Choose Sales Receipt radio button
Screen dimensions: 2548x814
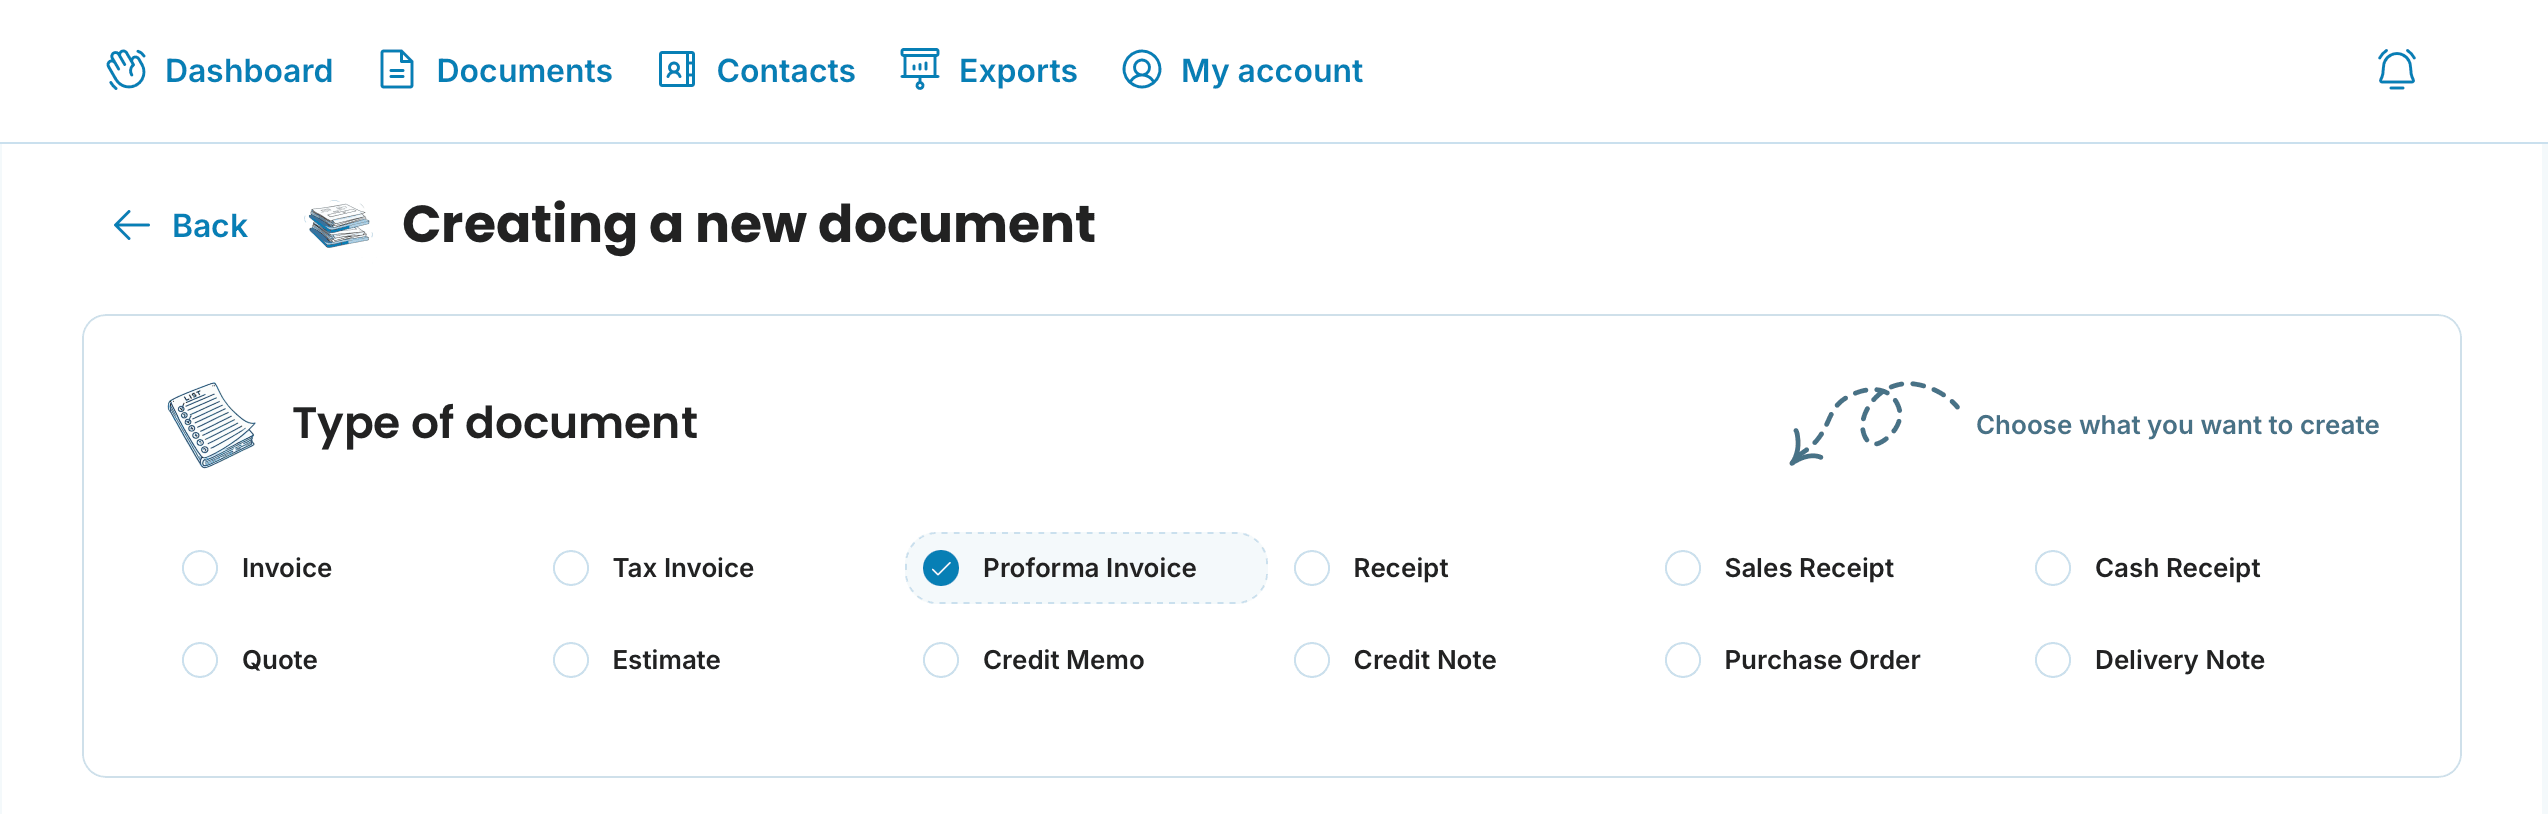pos(1683,568)
